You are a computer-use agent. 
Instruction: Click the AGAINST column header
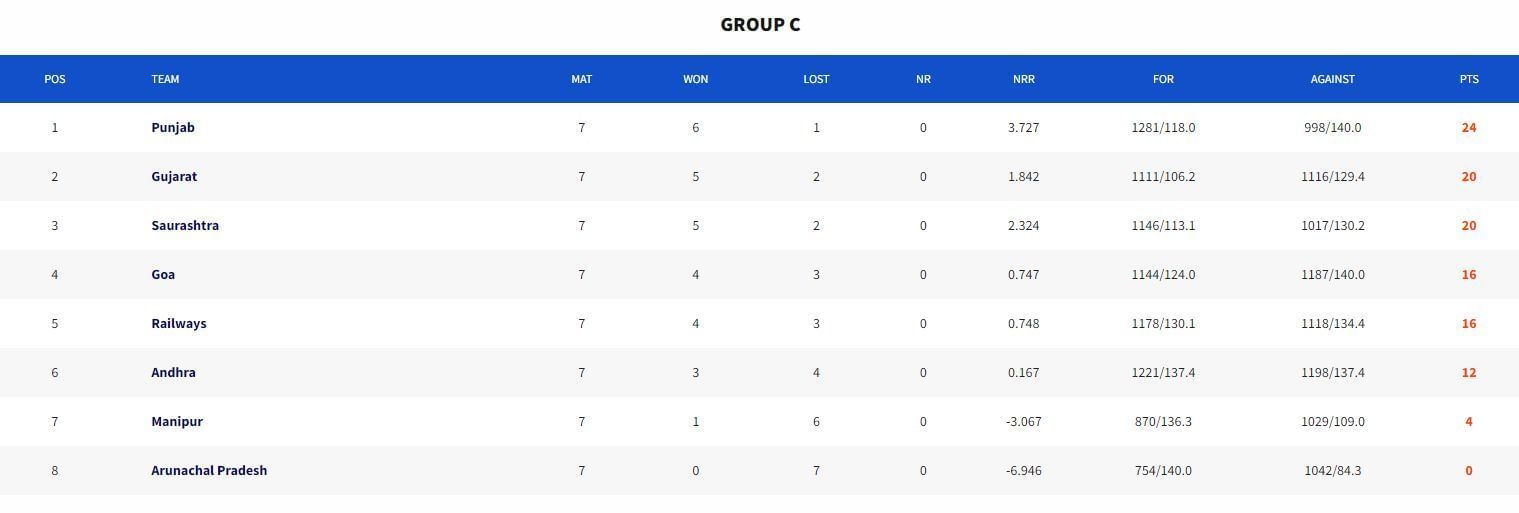point(1333,79)
